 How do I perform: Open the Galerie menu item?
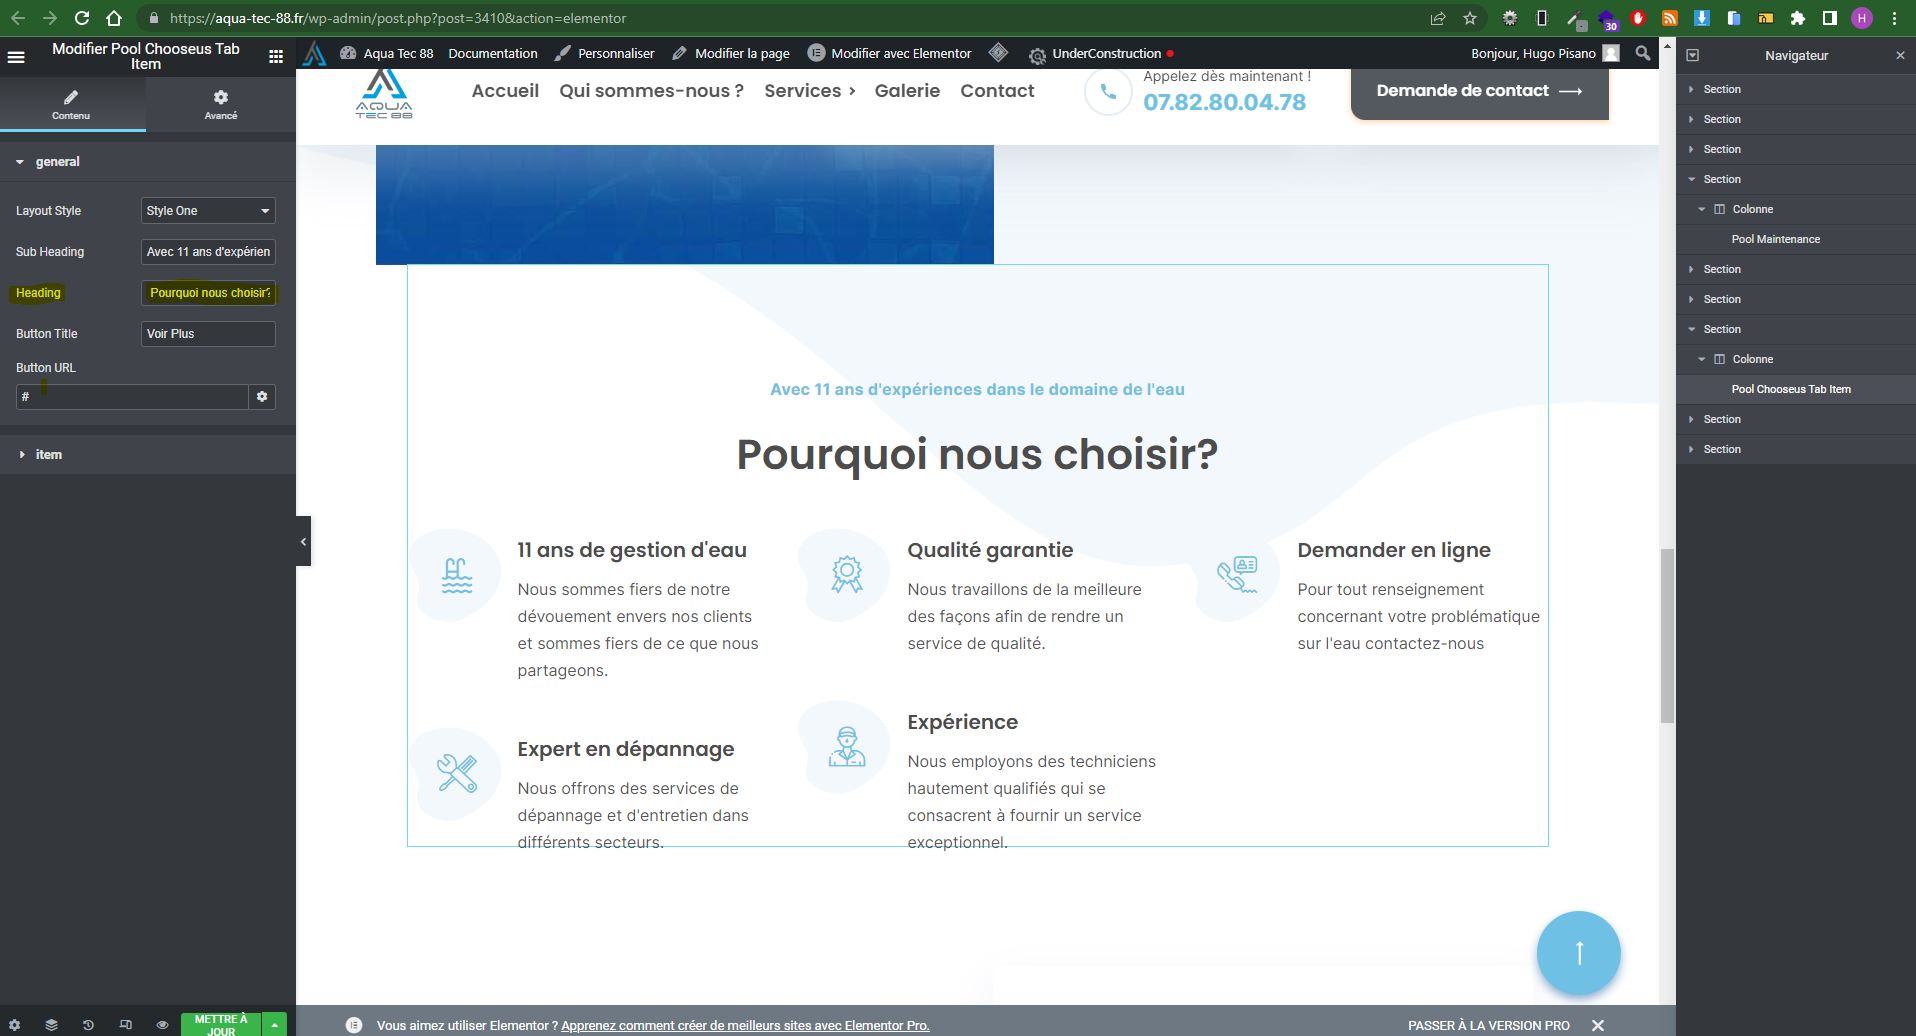[906, 91]
